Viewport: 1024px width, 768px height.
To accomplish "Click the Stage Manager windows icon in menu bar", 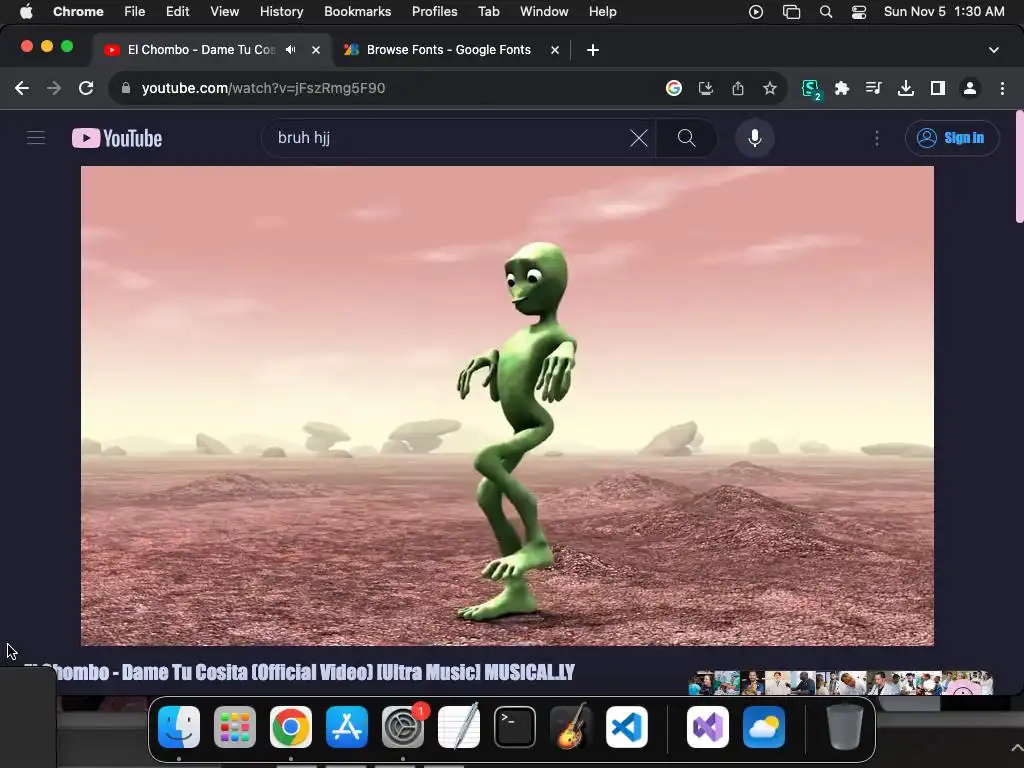I will click(x=791, y=12).
